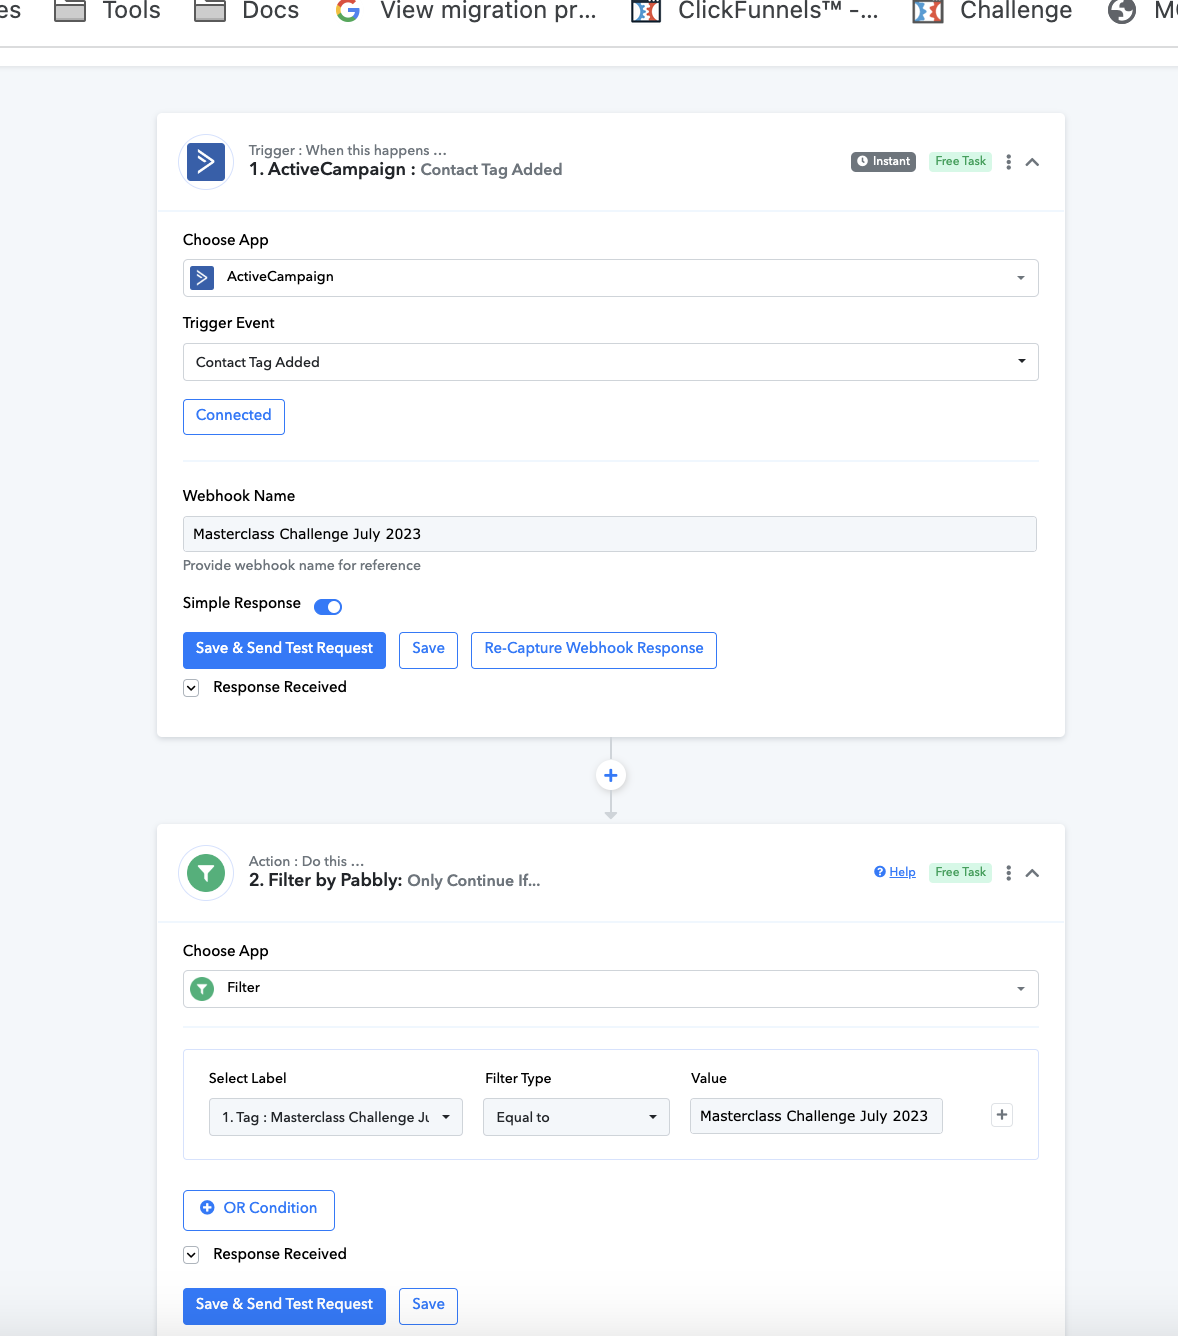Click the Filter by Pabbly step icon
This screenshot has height=1336, width=1178.
point(206,873)
